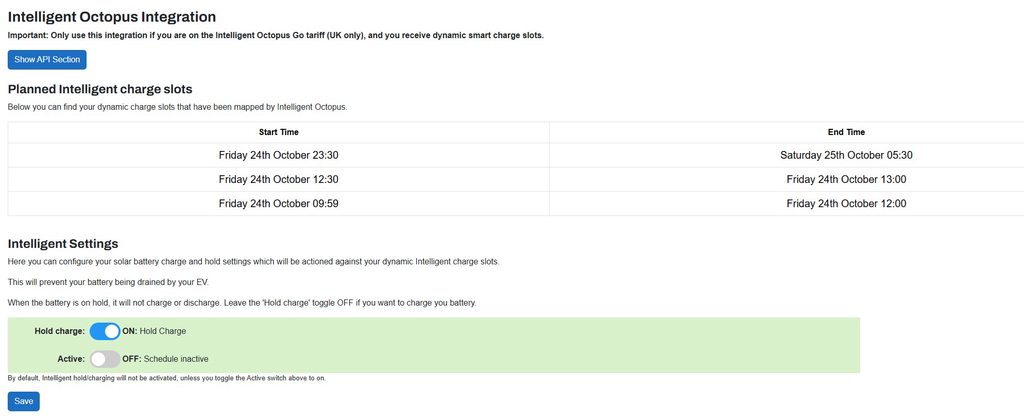Click the Start Time column header
The width and height of the screenshot is (1024, 420).
[278, 132]
